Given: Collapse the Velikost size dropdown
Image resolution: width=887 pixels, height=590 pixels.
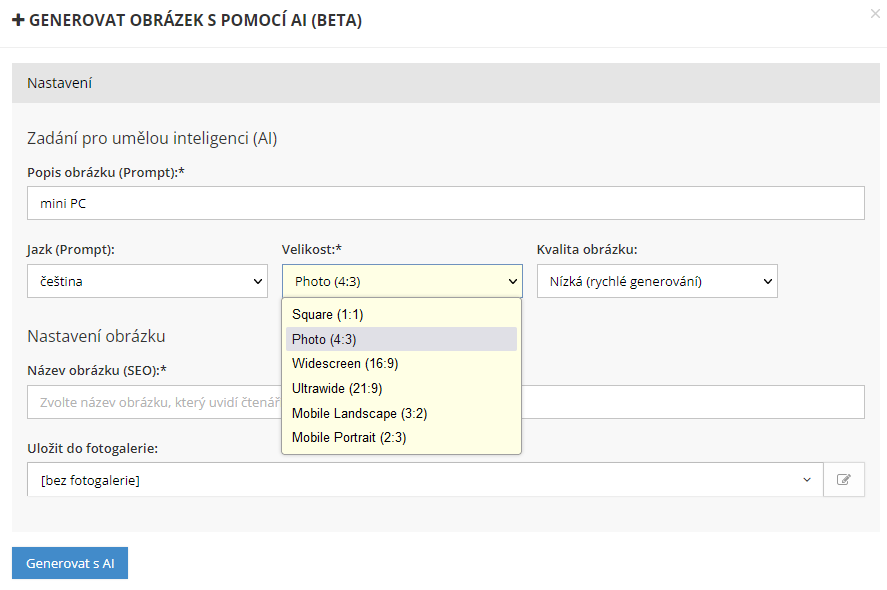Looking at the screenshot, I should coord(401,281).
